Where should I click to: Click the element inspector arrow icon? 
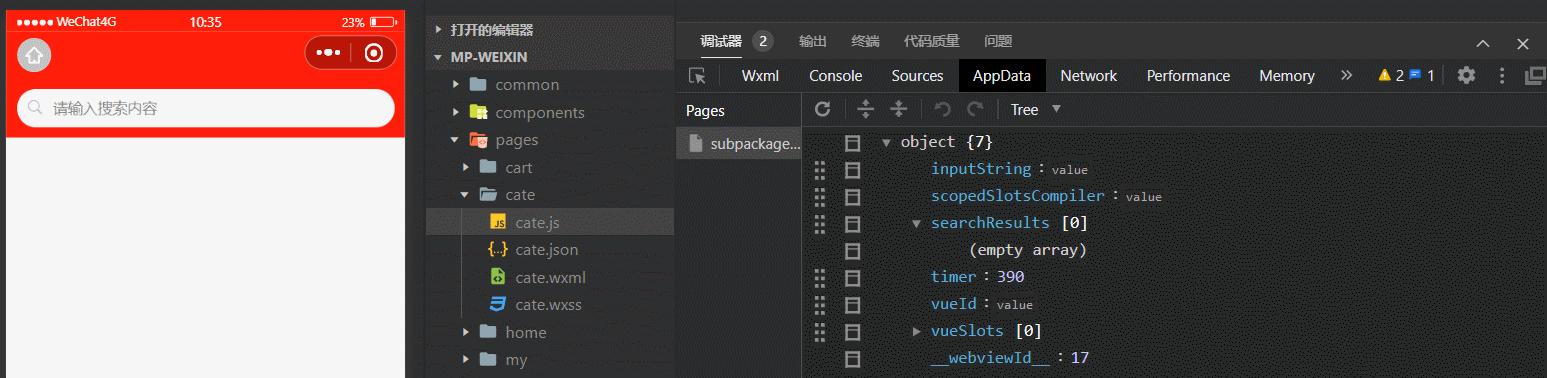point(698,76)
